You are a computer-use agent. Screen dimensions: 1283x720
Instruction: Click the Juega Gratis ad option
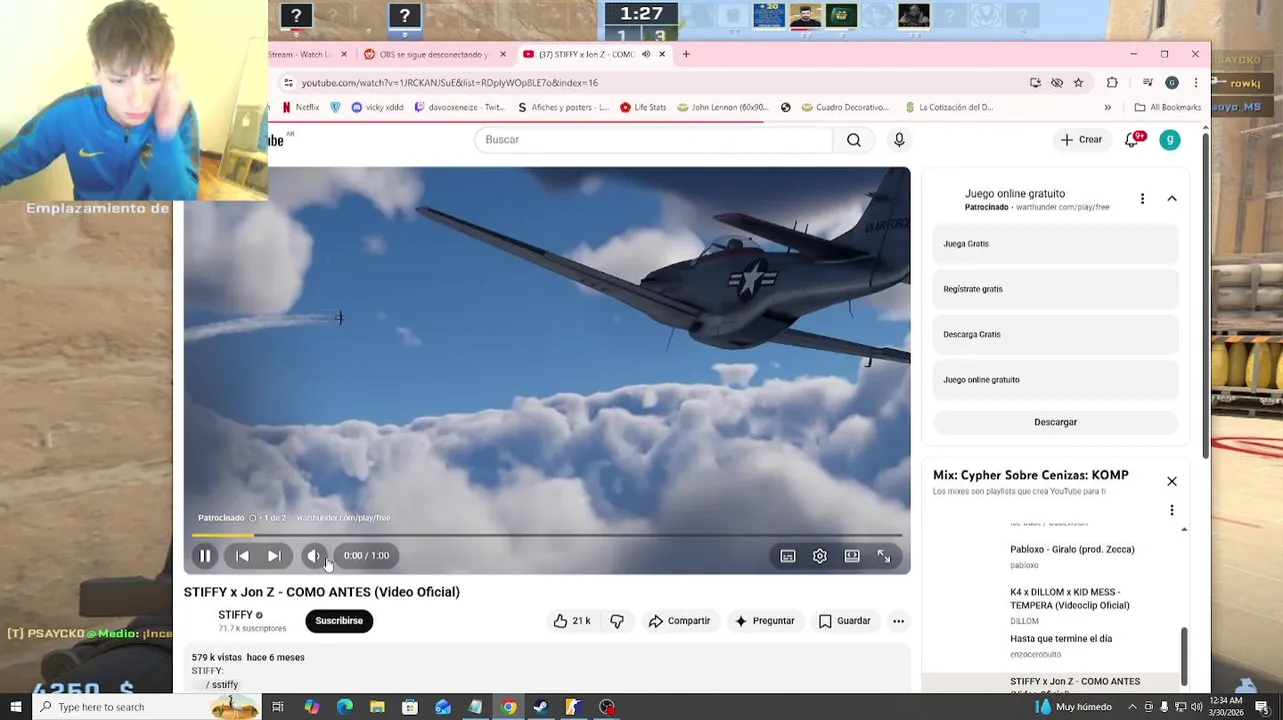point(1055,244)
